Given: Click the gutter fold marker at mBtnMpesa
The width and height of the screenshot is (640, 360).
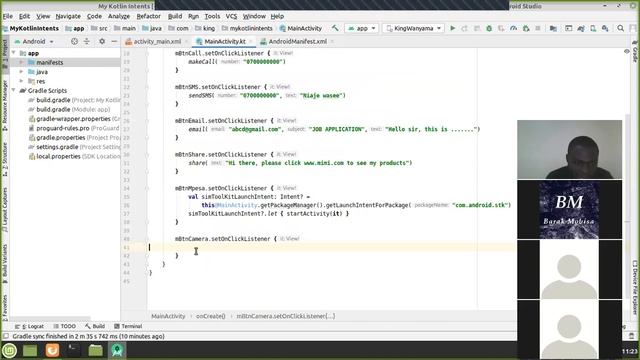Looking at the screenshot, I should tap(147, 189).
